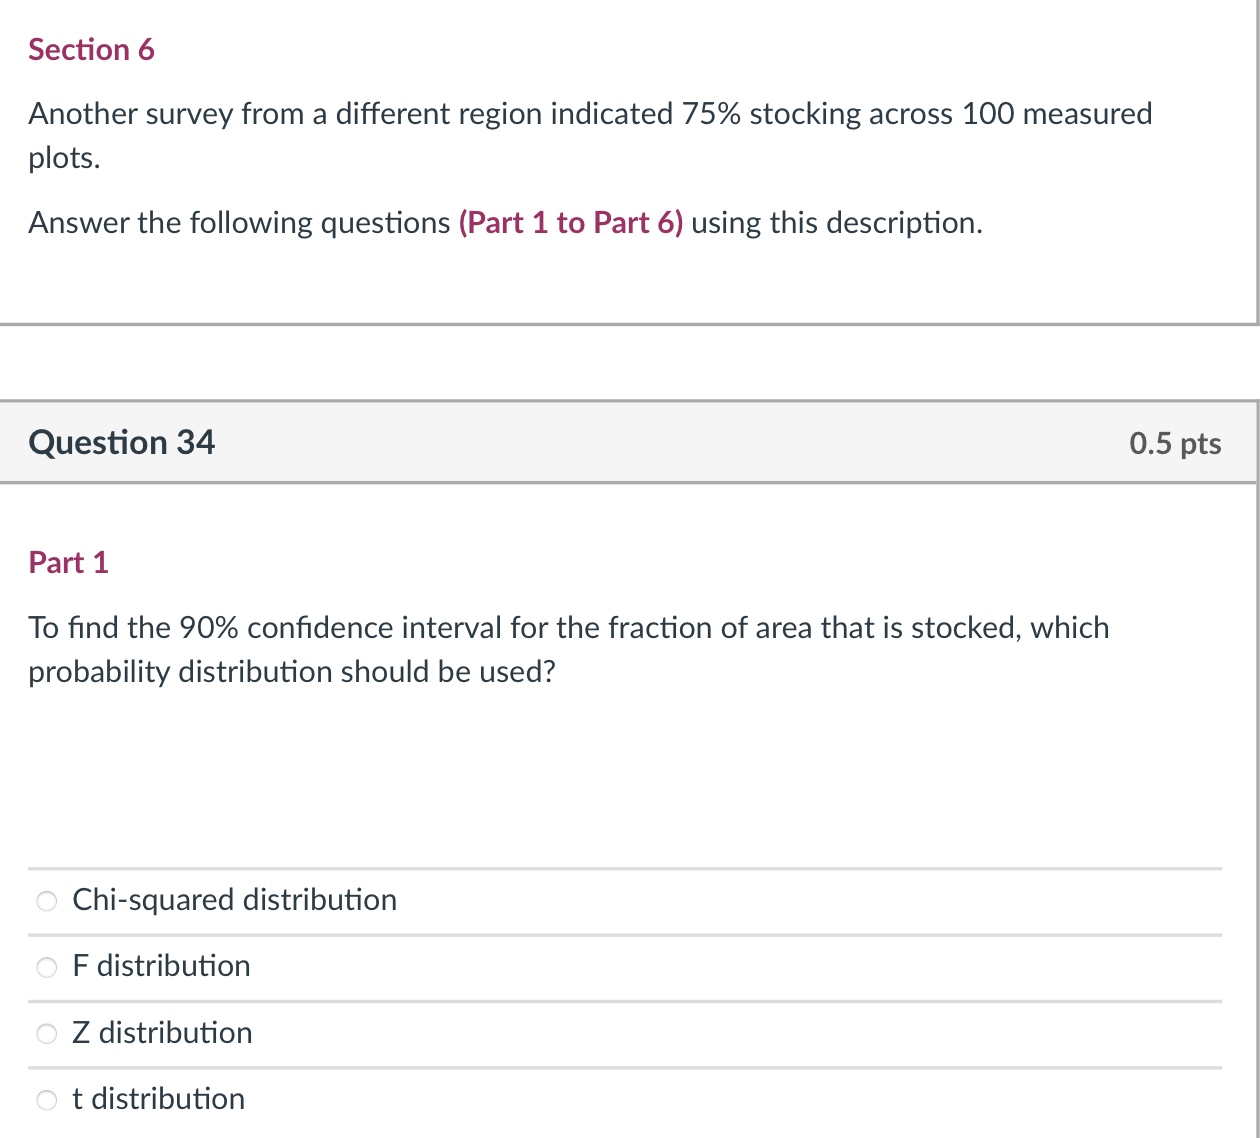Click the Part 1 to Part 6 highlighted text
The width and height of the screenshot is (1260, 1138).
point(570,222)
